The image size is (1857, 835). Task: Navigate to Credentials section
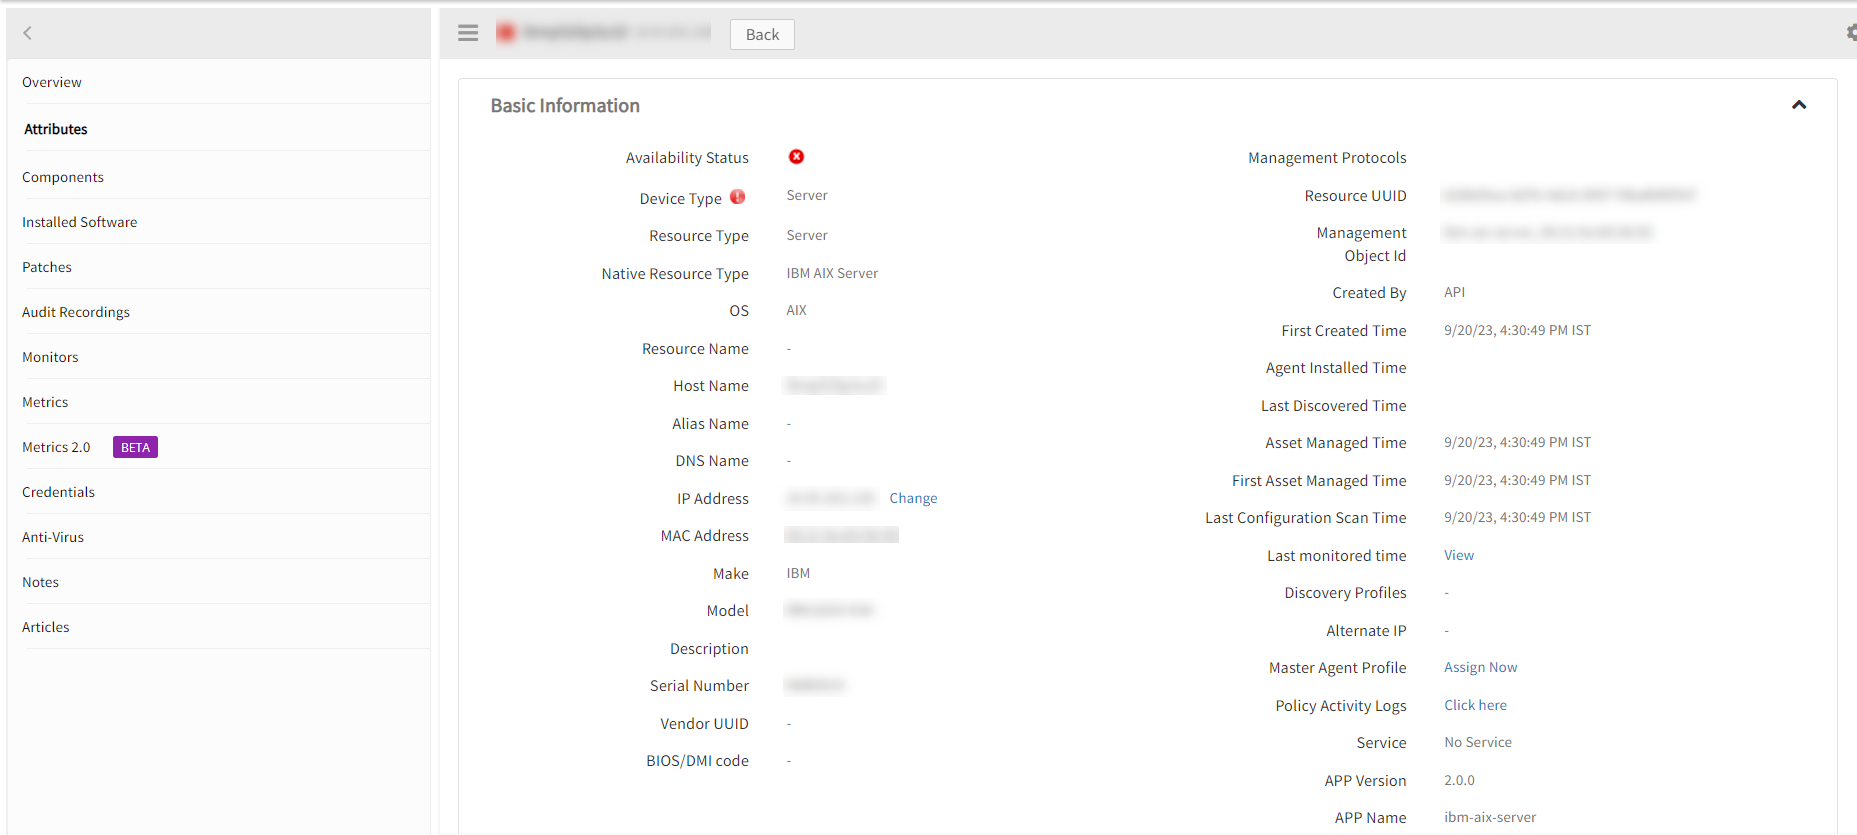(59, 492)
